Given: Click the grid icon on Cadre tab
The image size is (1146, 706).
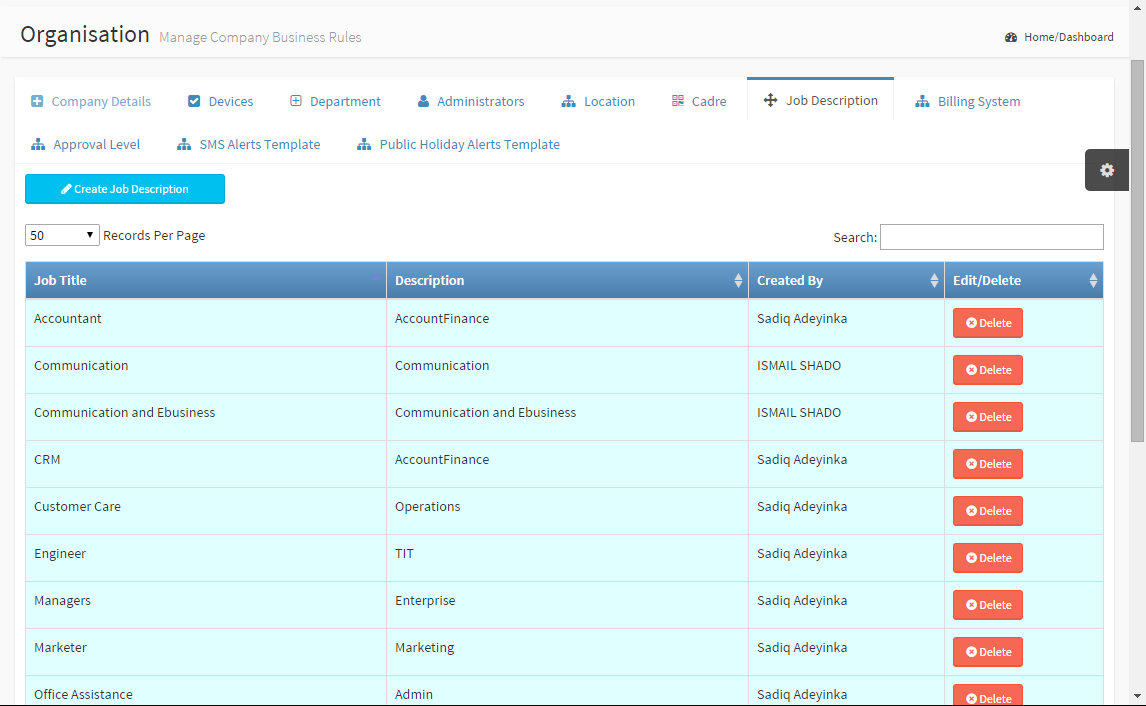Looking at the screenshot, I should point(678,101).
